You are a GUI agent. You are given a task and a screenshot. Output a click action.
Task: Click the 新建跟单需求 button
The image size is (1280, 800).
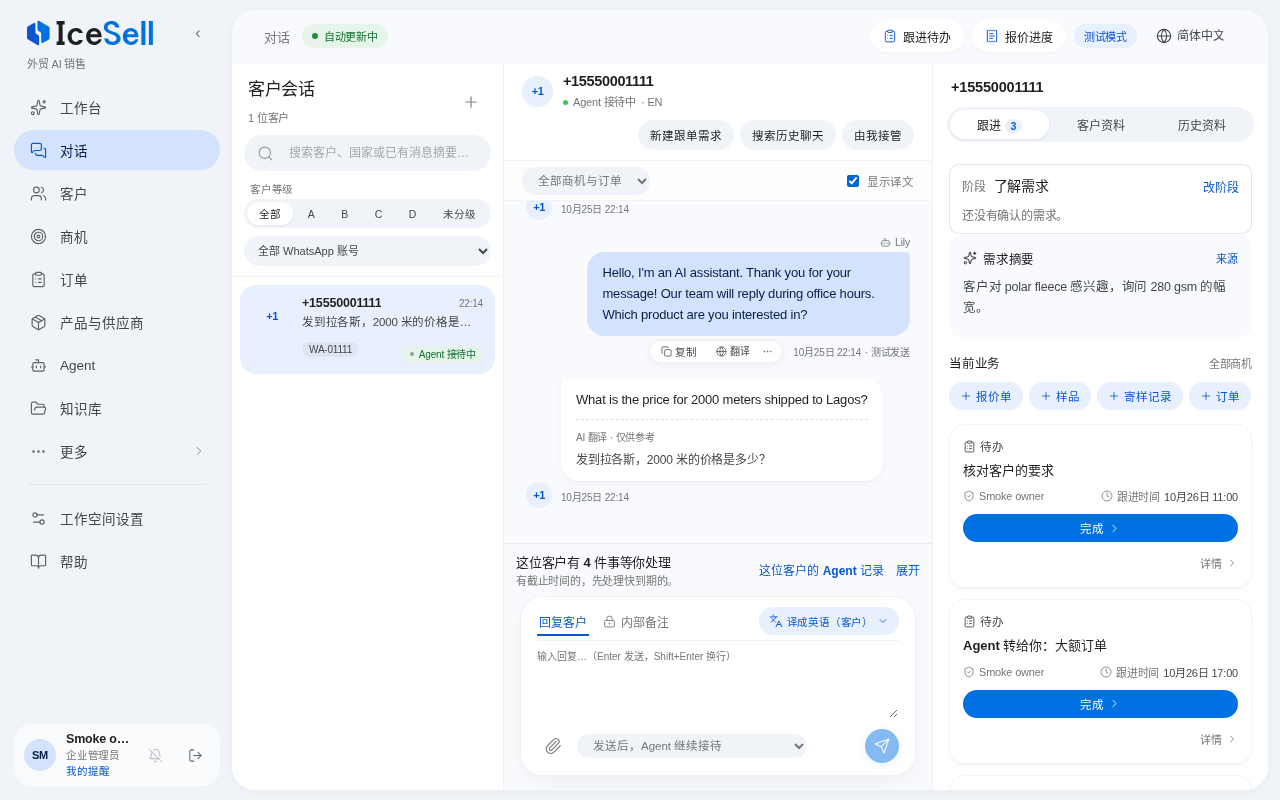tap(686, 135)
